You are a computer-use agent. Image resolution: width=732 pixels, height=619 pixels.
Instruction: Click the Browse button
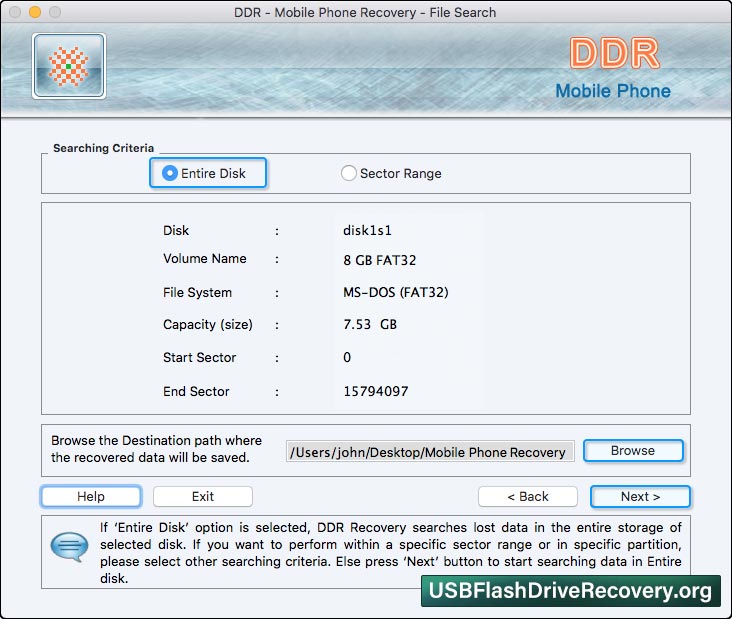coord(633,451)
